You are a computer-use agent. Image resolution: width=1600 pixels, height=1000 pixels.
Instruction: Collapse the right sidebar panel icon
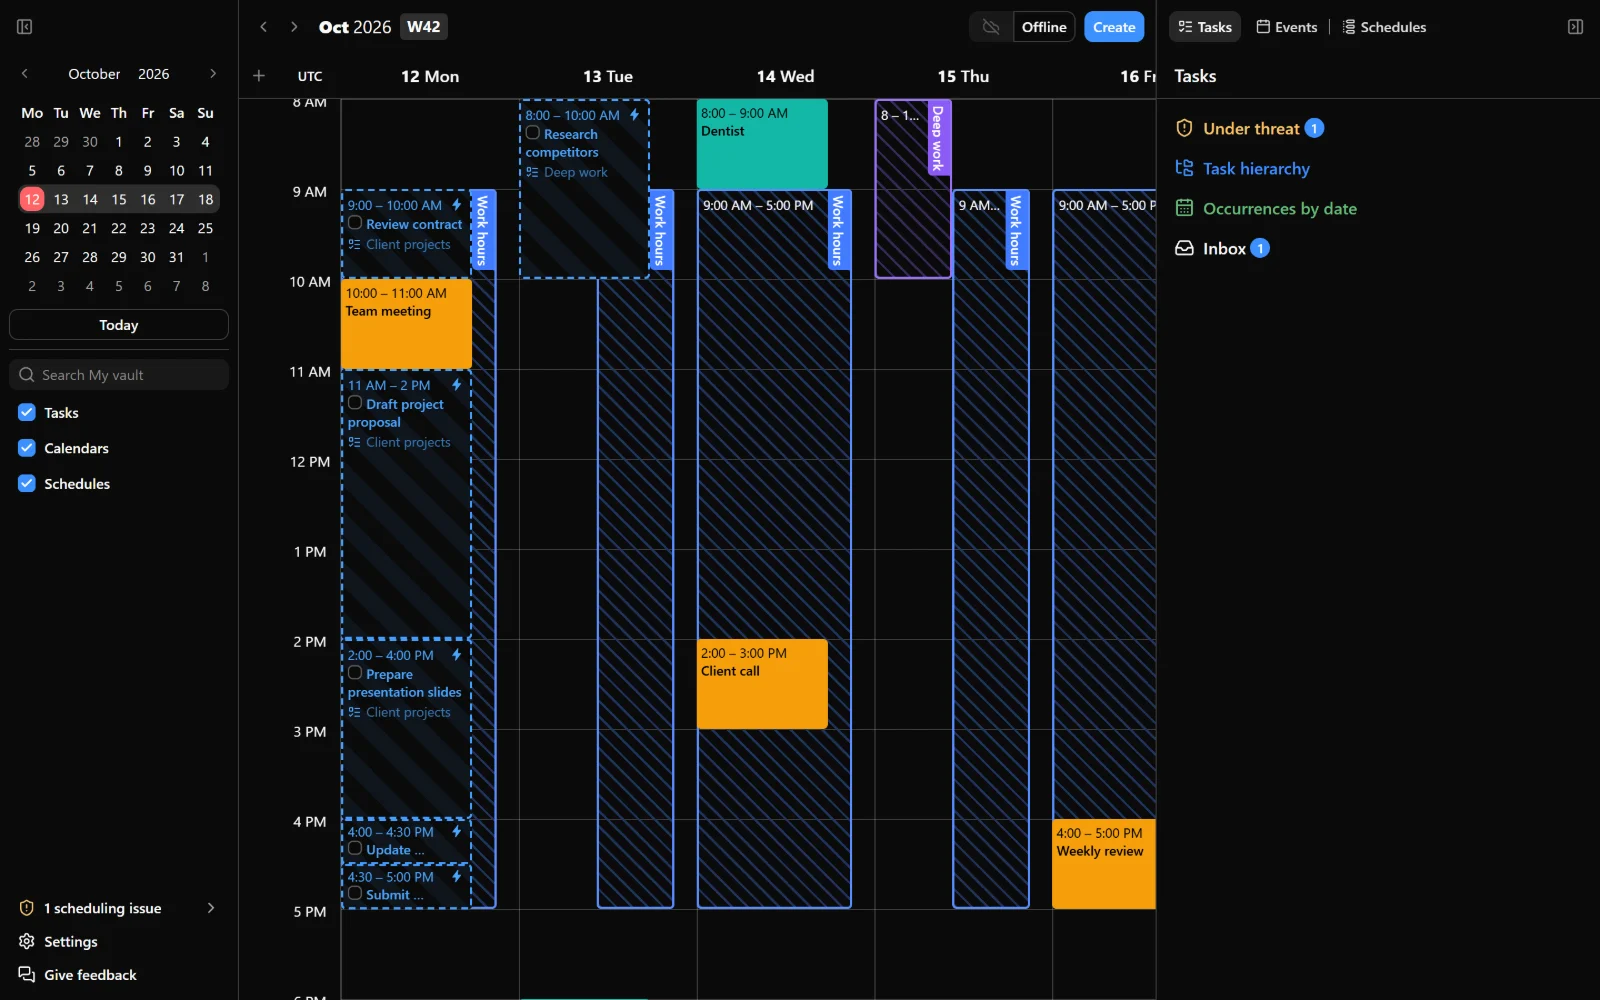[1575, 27]
